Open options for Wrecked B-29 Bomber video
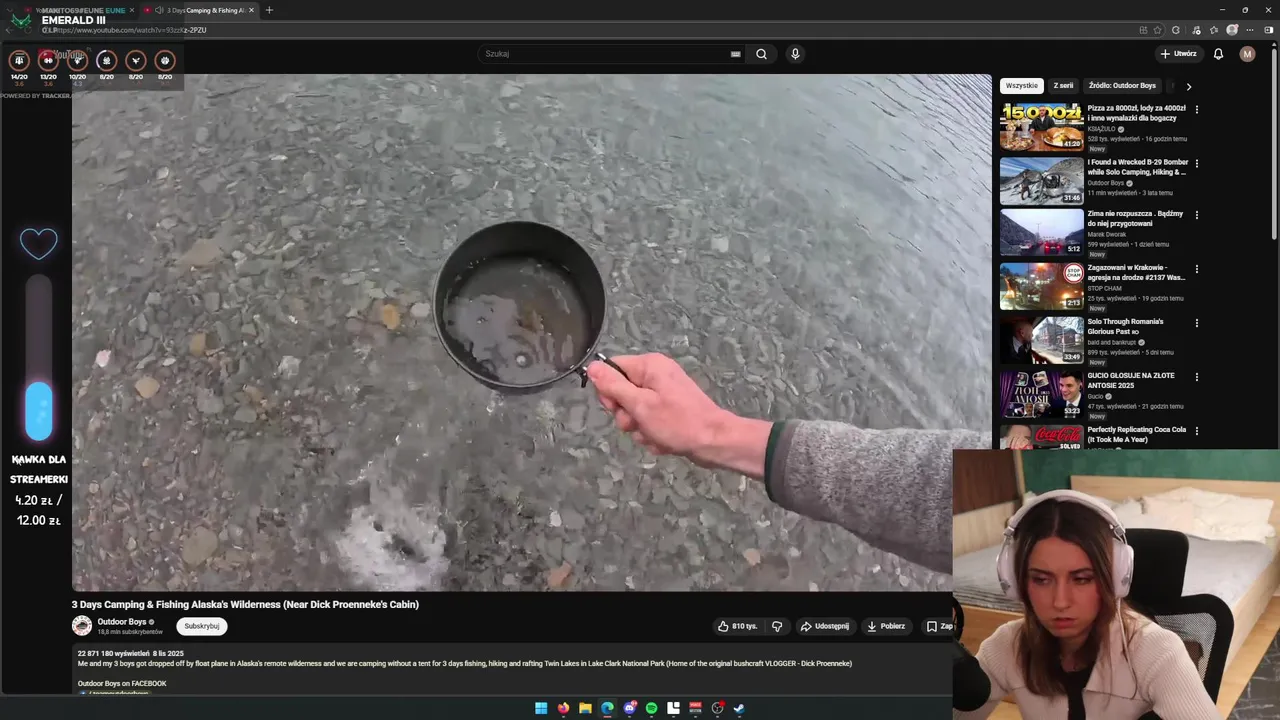This screenshot has width=1280, height=720. tap(1197, 163)
